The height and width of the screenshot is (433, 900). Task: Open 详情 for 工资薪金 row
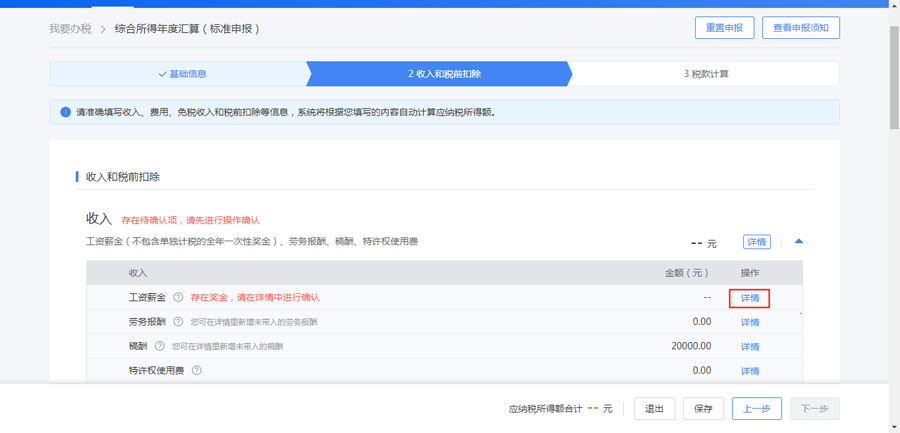pyautogui.click(x=749, y=298)
